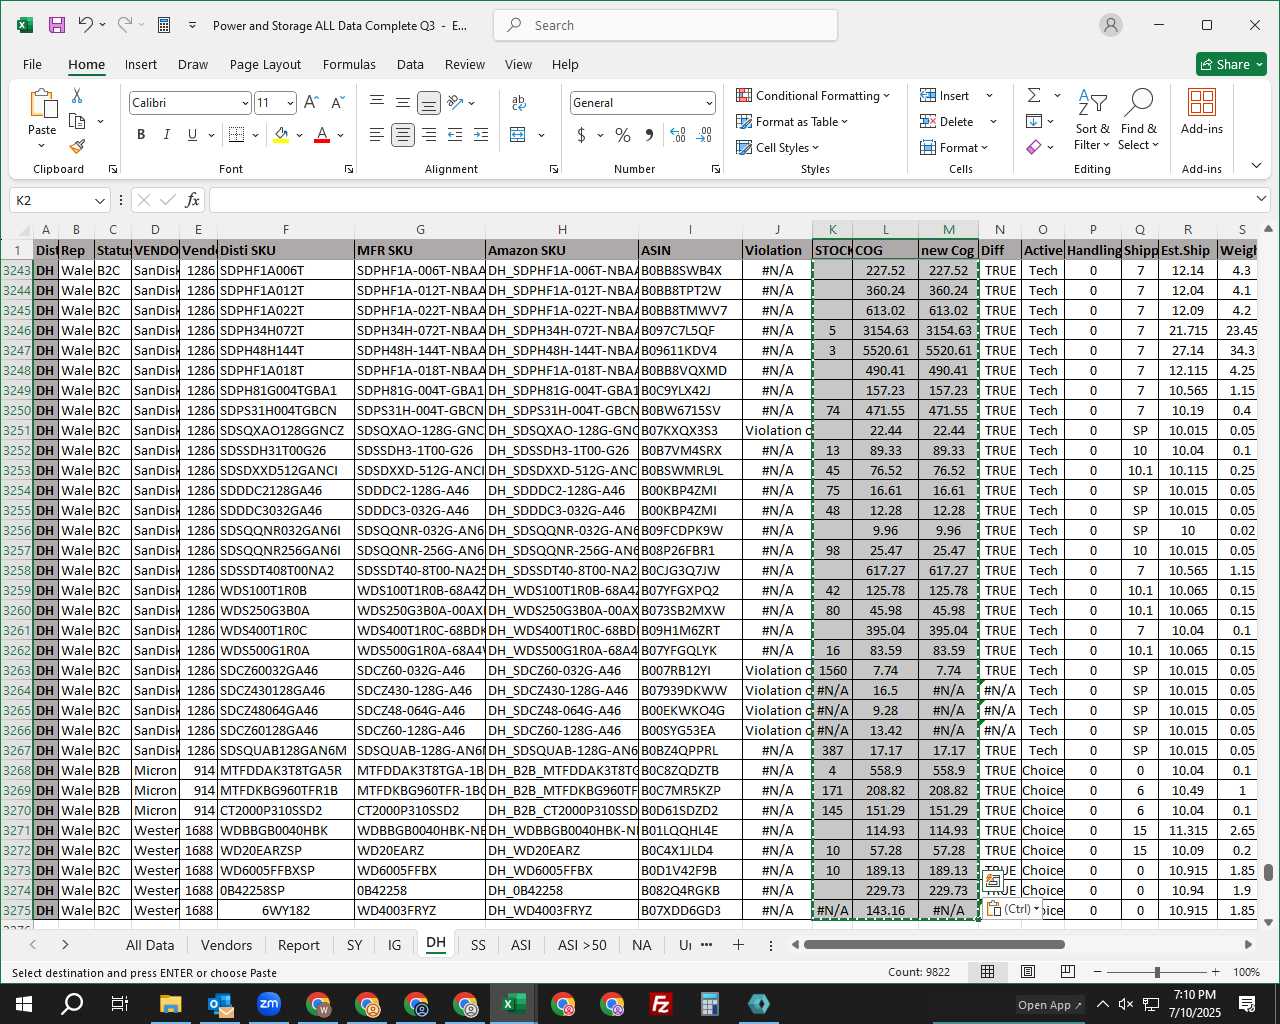This screenshot has width=1280, height=1024.
Task: Adjust the zoom slider in status bar
Action: point(1157,972)
